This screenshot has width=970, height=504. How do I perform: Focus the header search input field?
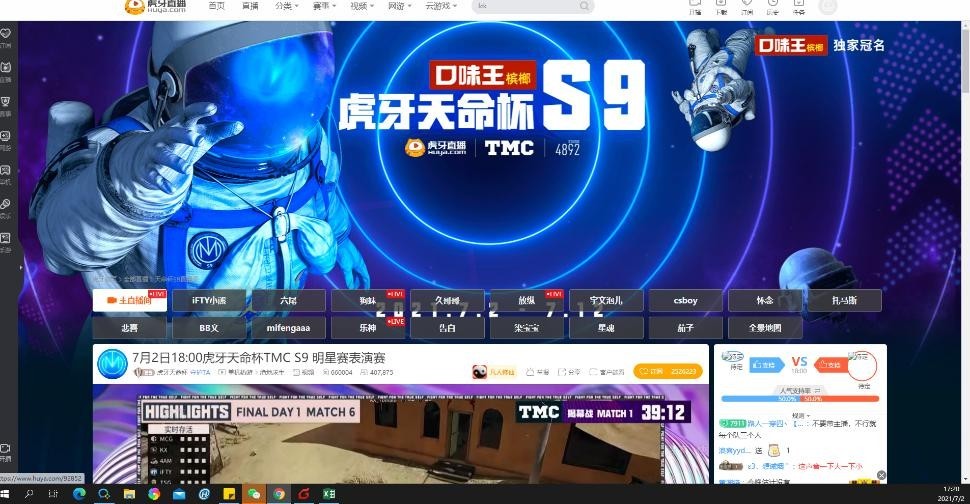[526, 6]
